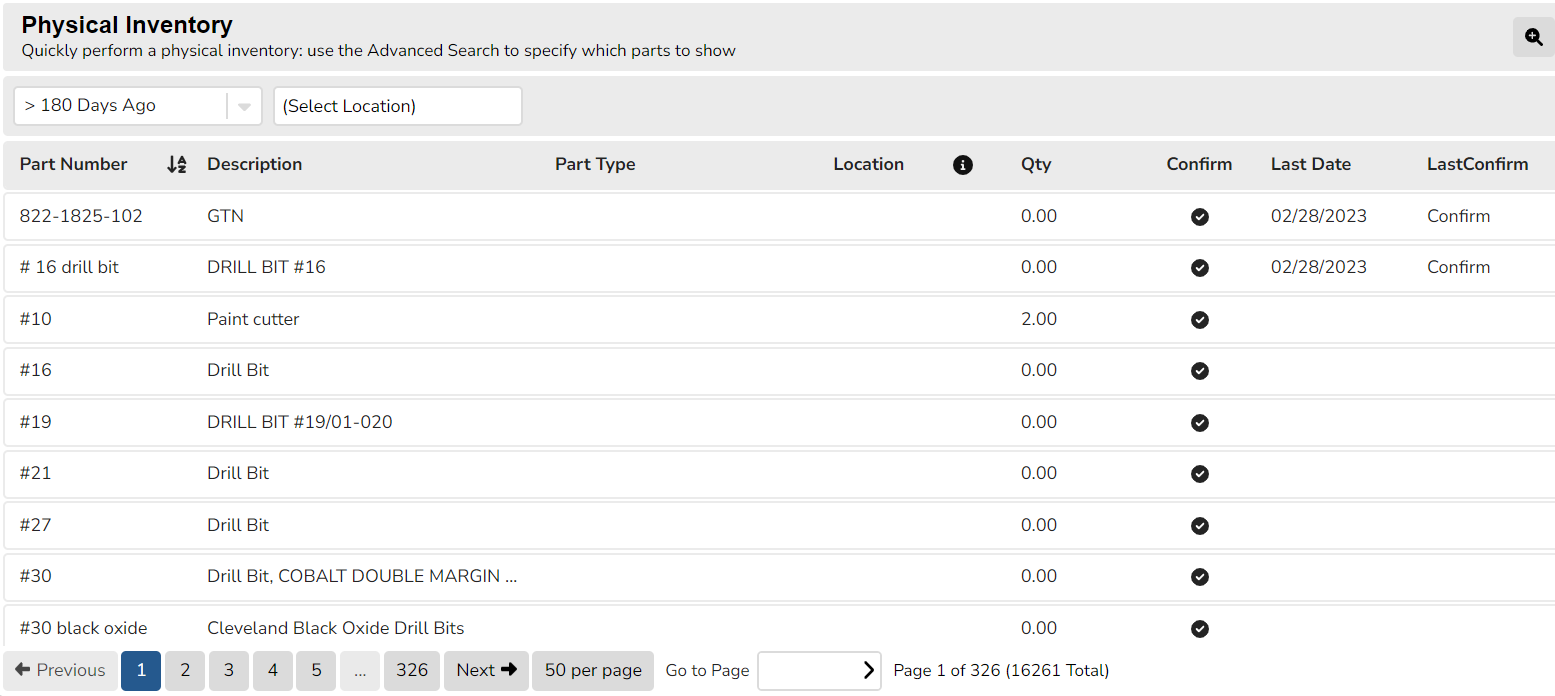Click confirm checkmark for 822-1825-102
Screen dimensions: 1555x696
tap(1200, 217)
